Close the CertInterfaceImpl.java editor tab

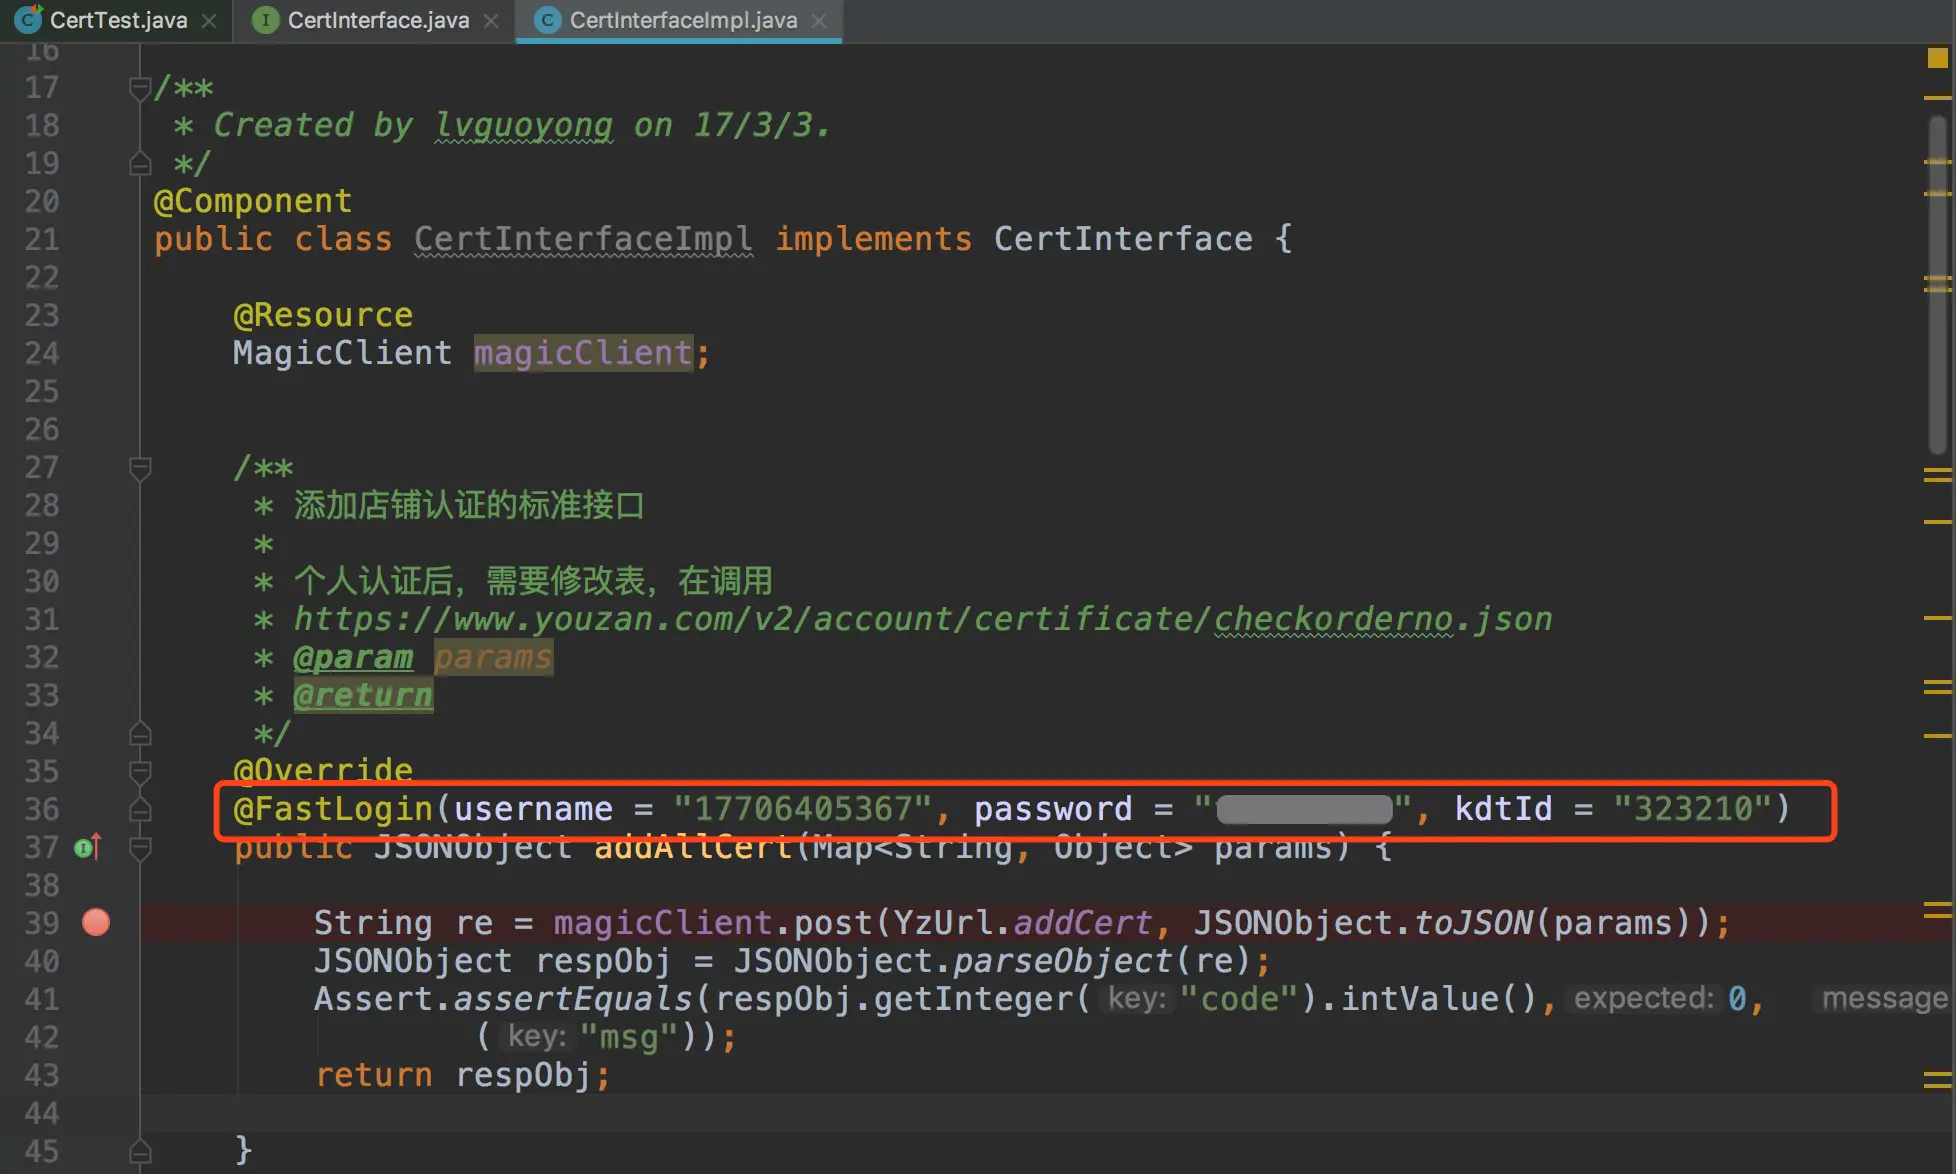coord(819,21)
